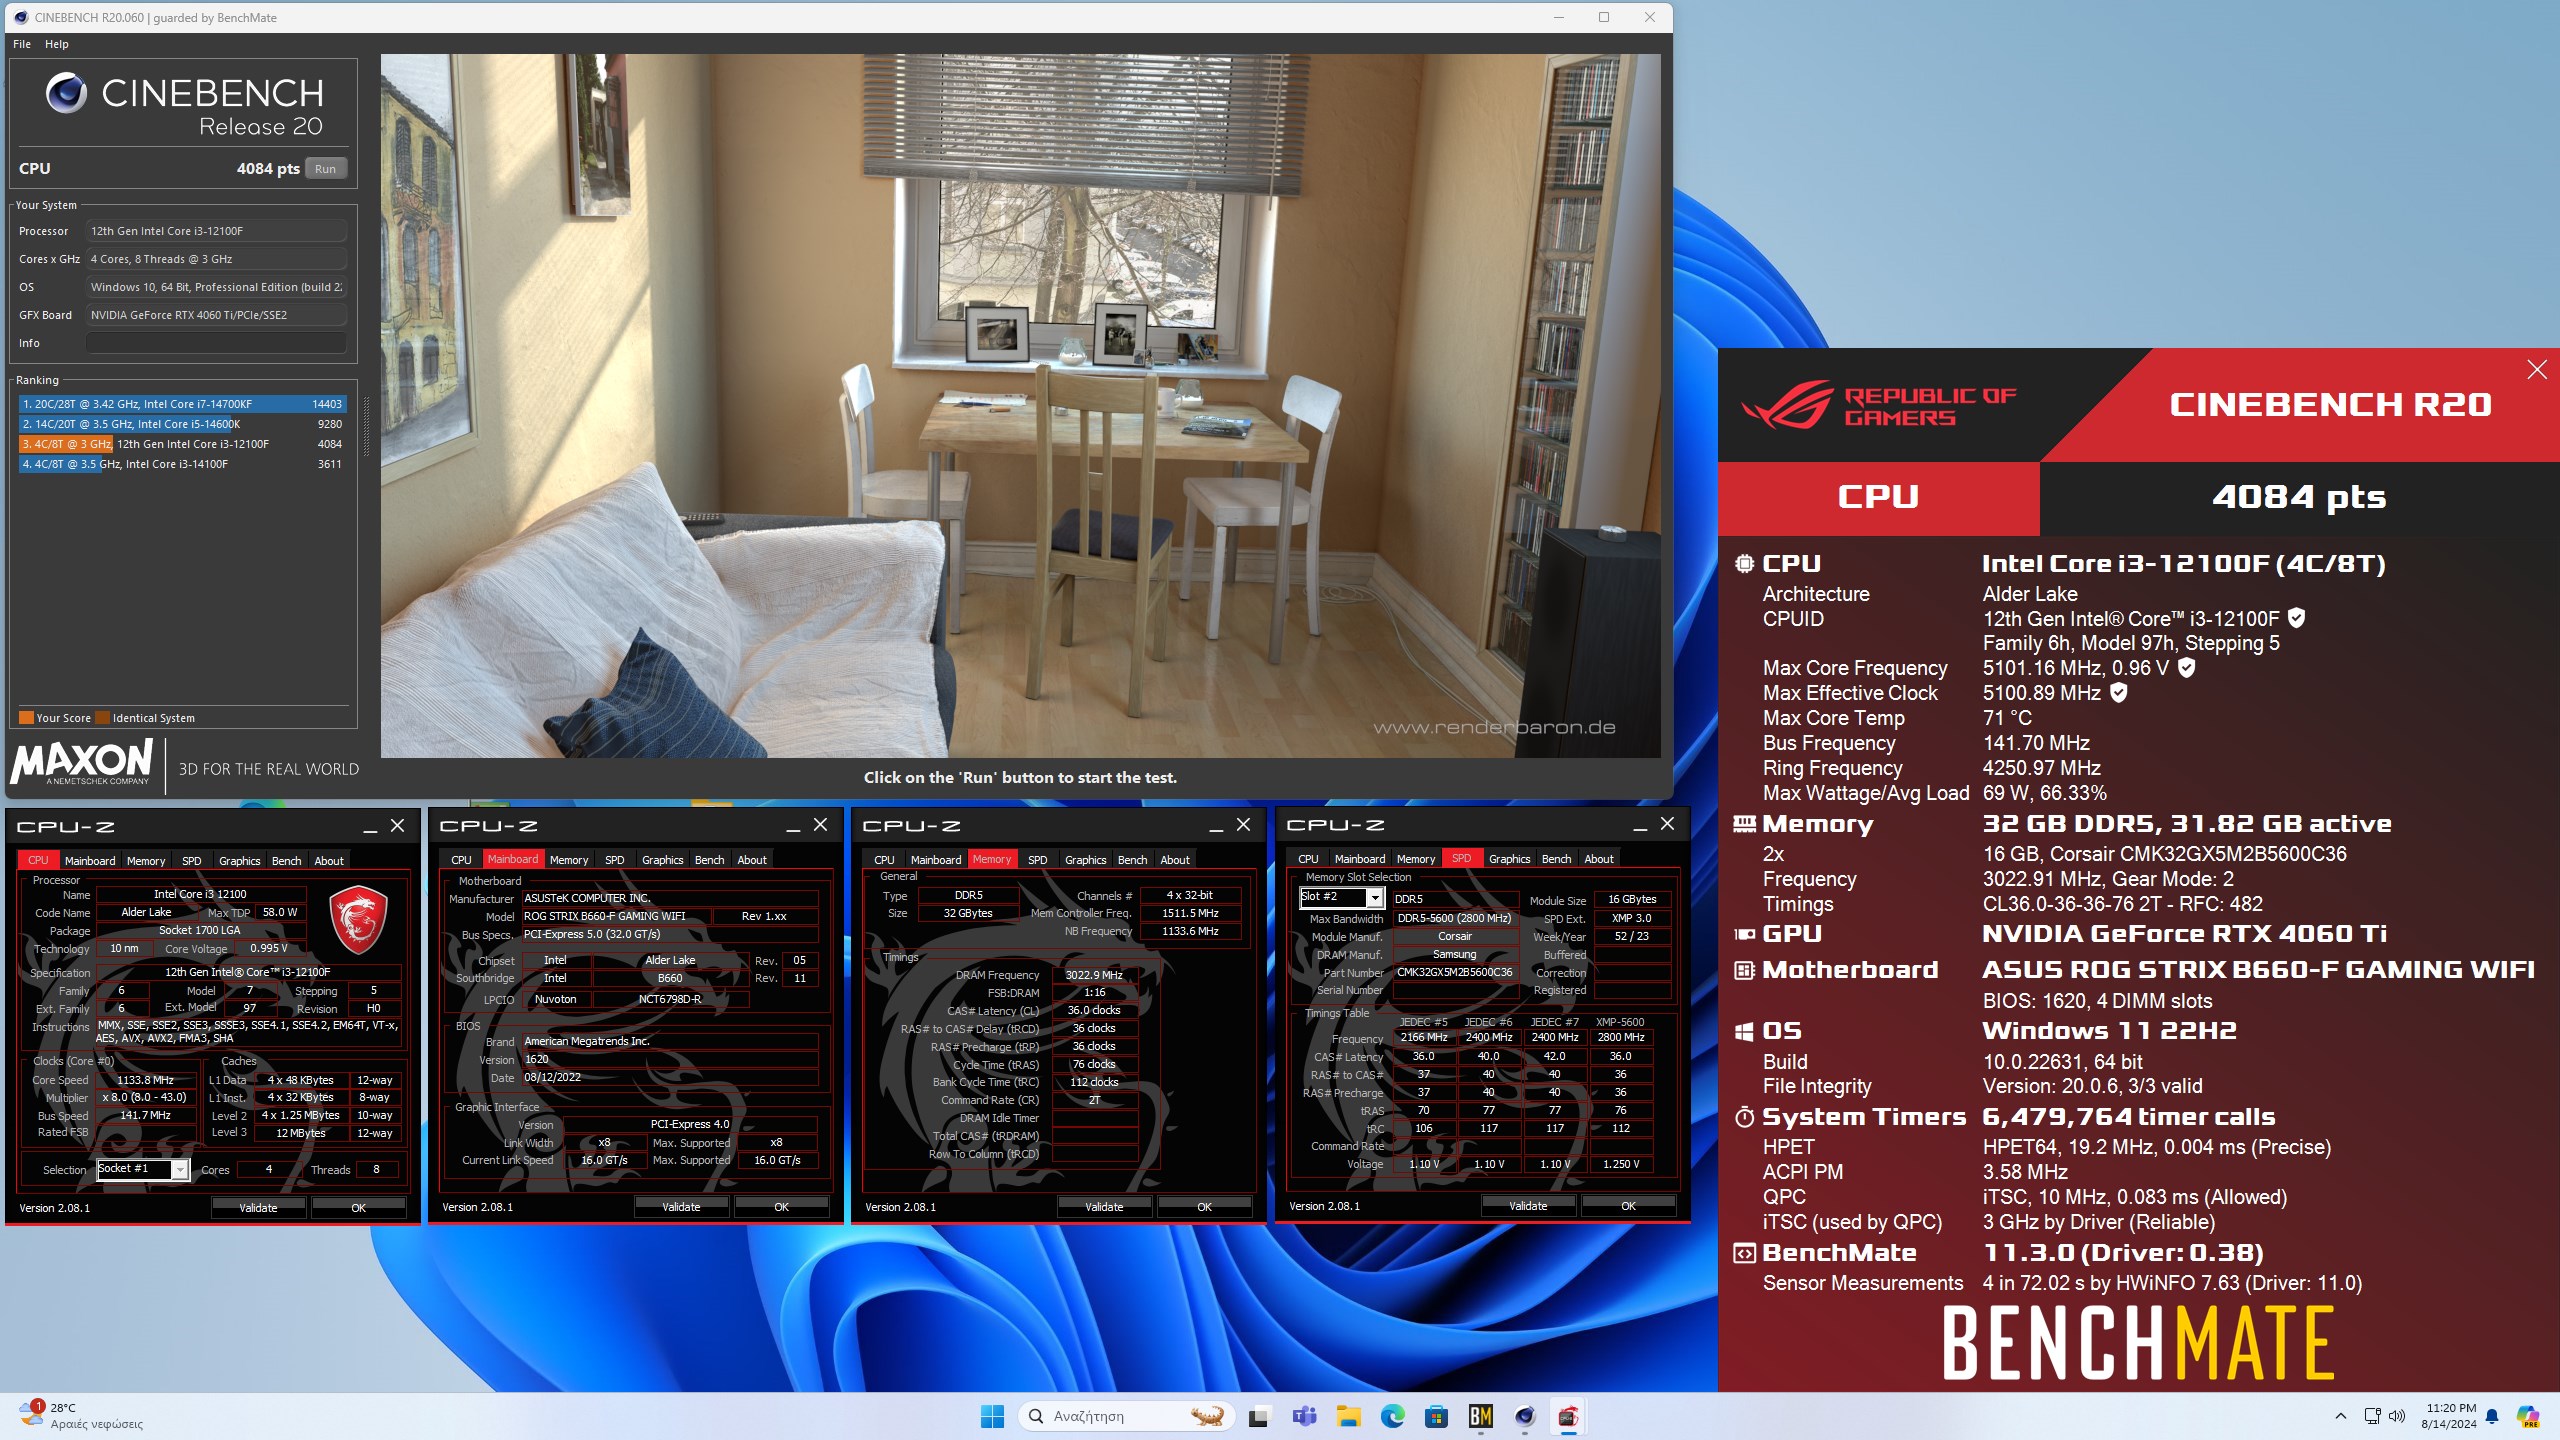The image size is (2560, 1440).
Task: Click the clock showing 11:20 PM
Action: 2449,1416
